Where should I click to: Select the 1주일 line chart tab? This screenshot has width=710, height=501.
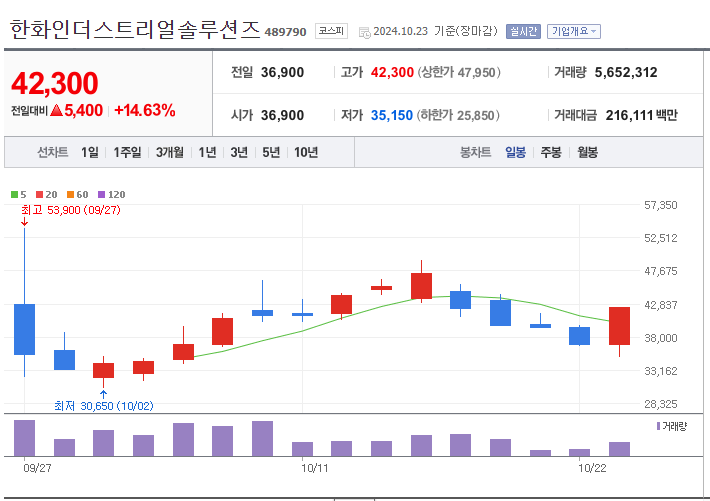pyautogui.click(x=127, y=152)
